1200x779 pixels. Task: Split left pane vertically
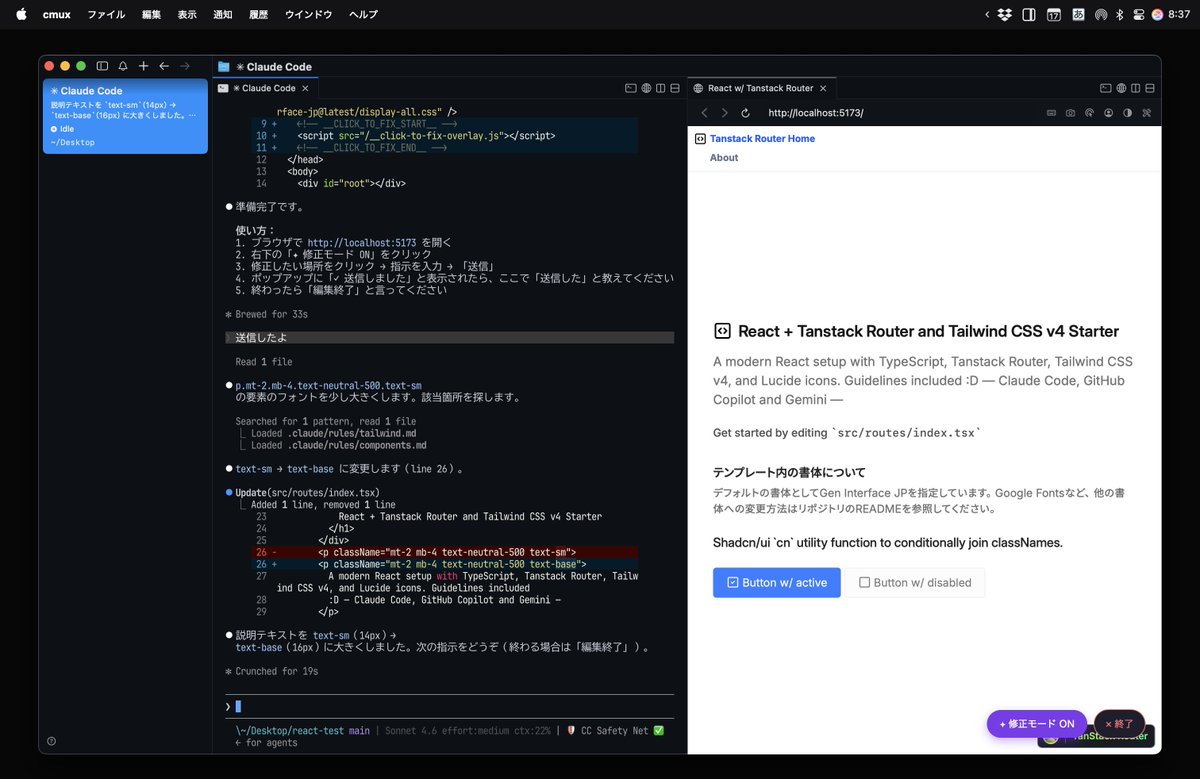(660, 88)
